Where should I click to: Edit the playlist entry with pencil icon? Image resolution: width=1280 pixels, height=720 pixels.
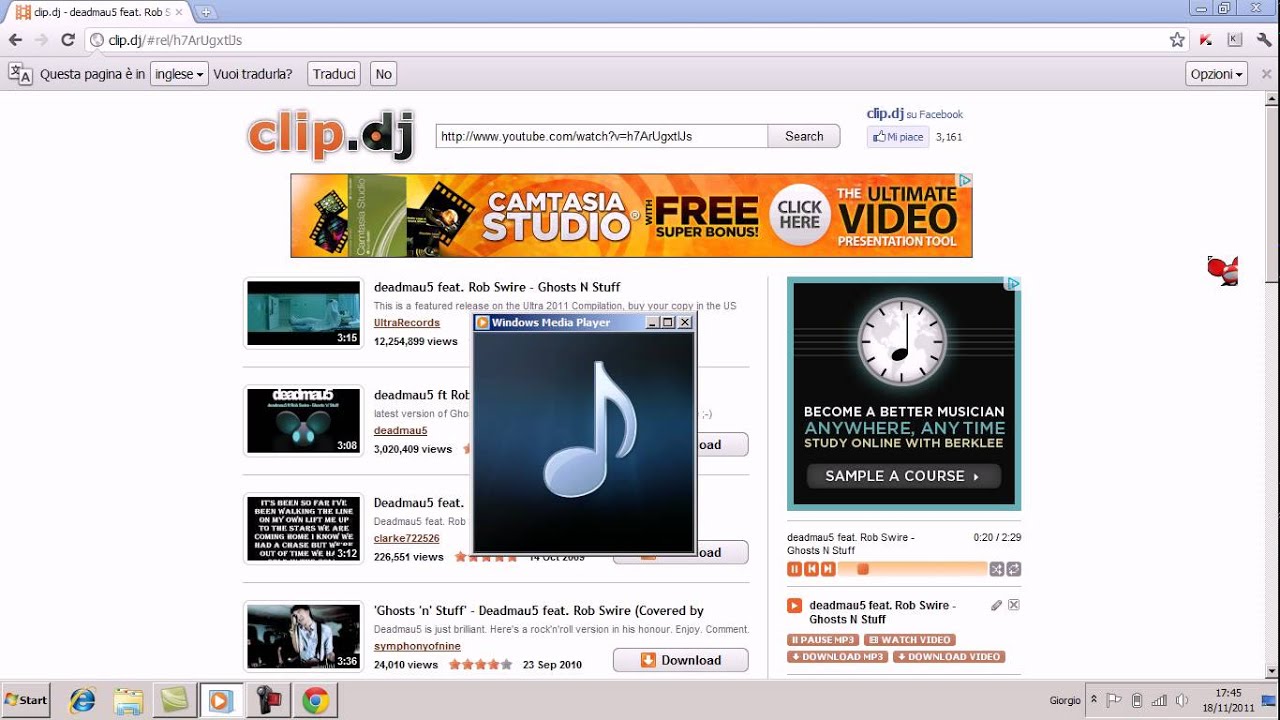click(997, 605)
